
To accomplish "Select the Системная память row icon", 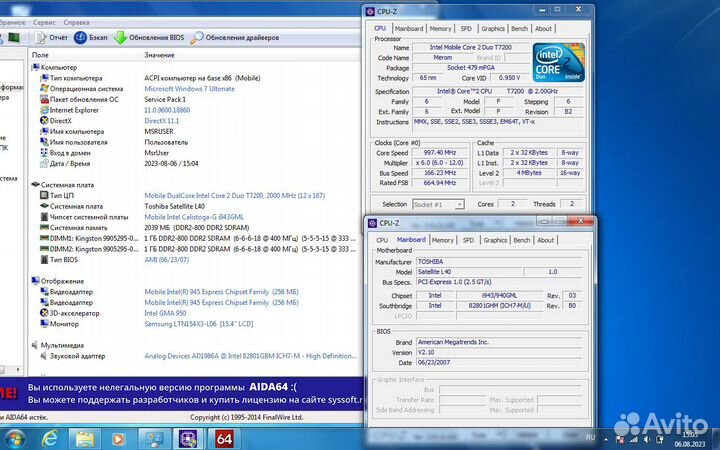I will point(44,227).
